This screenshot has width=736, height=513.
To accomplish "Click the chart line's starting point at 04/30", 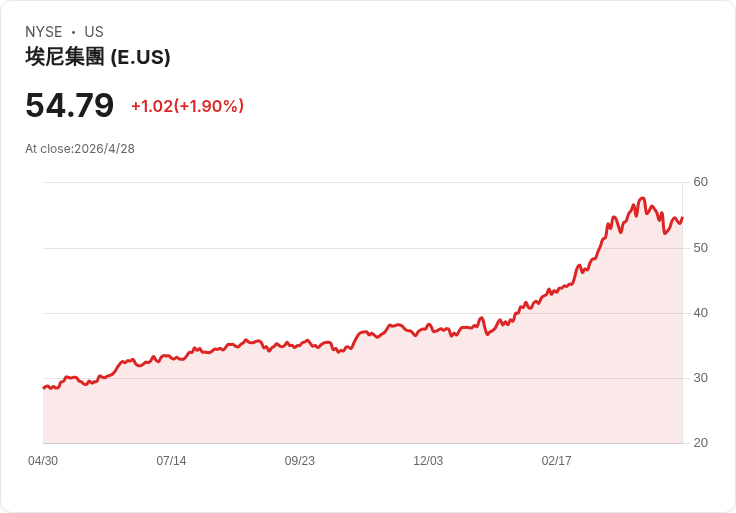I will coord(44,388).
